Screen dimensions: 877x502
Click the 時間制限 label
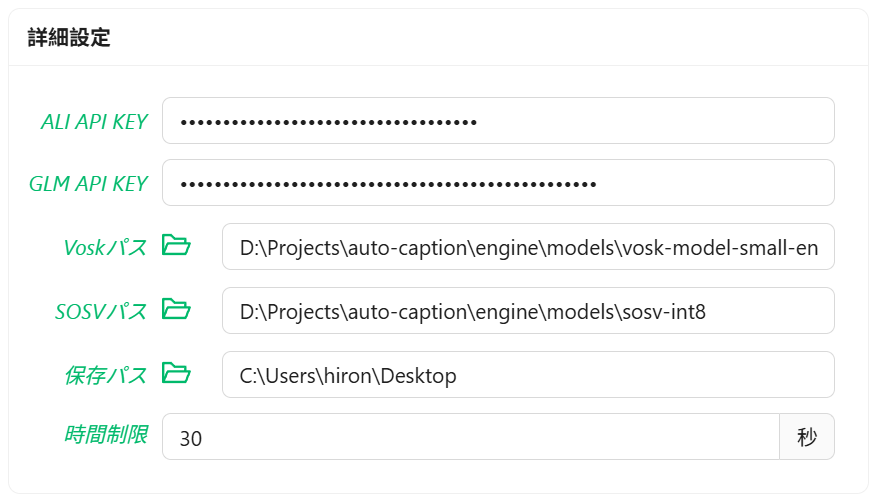[x=106, y=435]
